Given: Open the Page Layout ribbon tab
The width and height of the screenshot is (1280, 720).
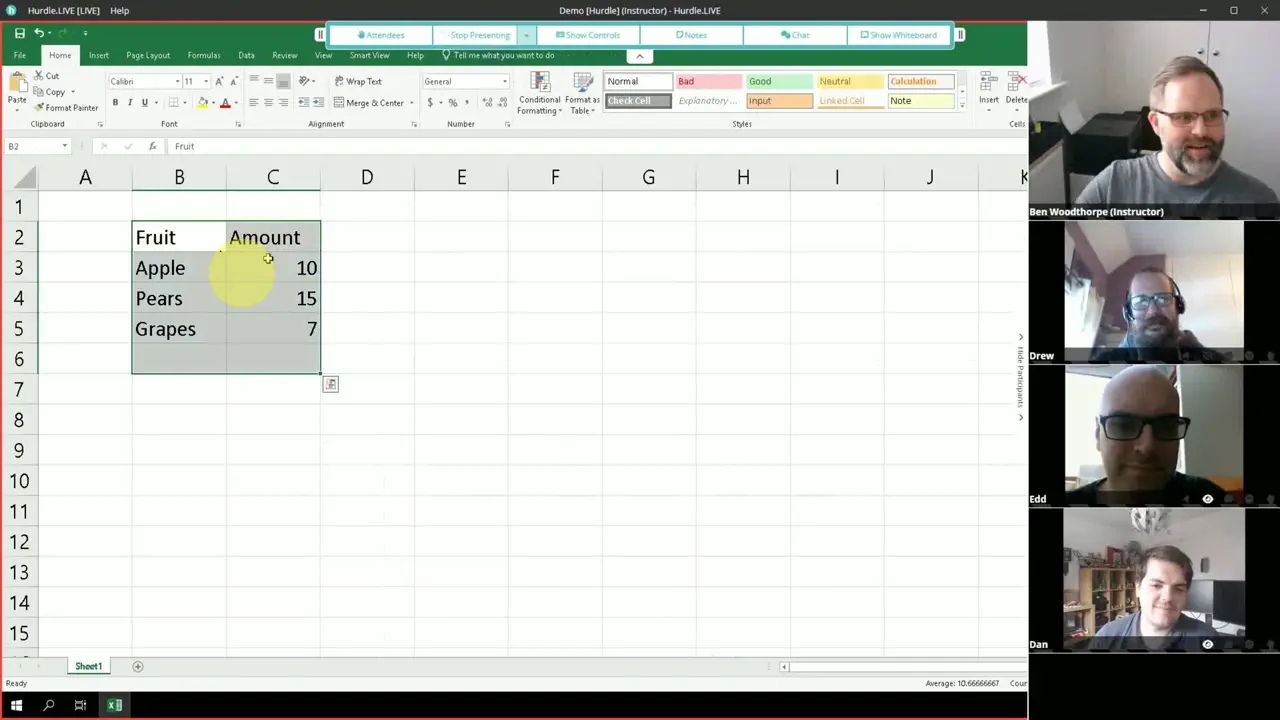Looking at the screenshot, I should [x=148, y=55].
